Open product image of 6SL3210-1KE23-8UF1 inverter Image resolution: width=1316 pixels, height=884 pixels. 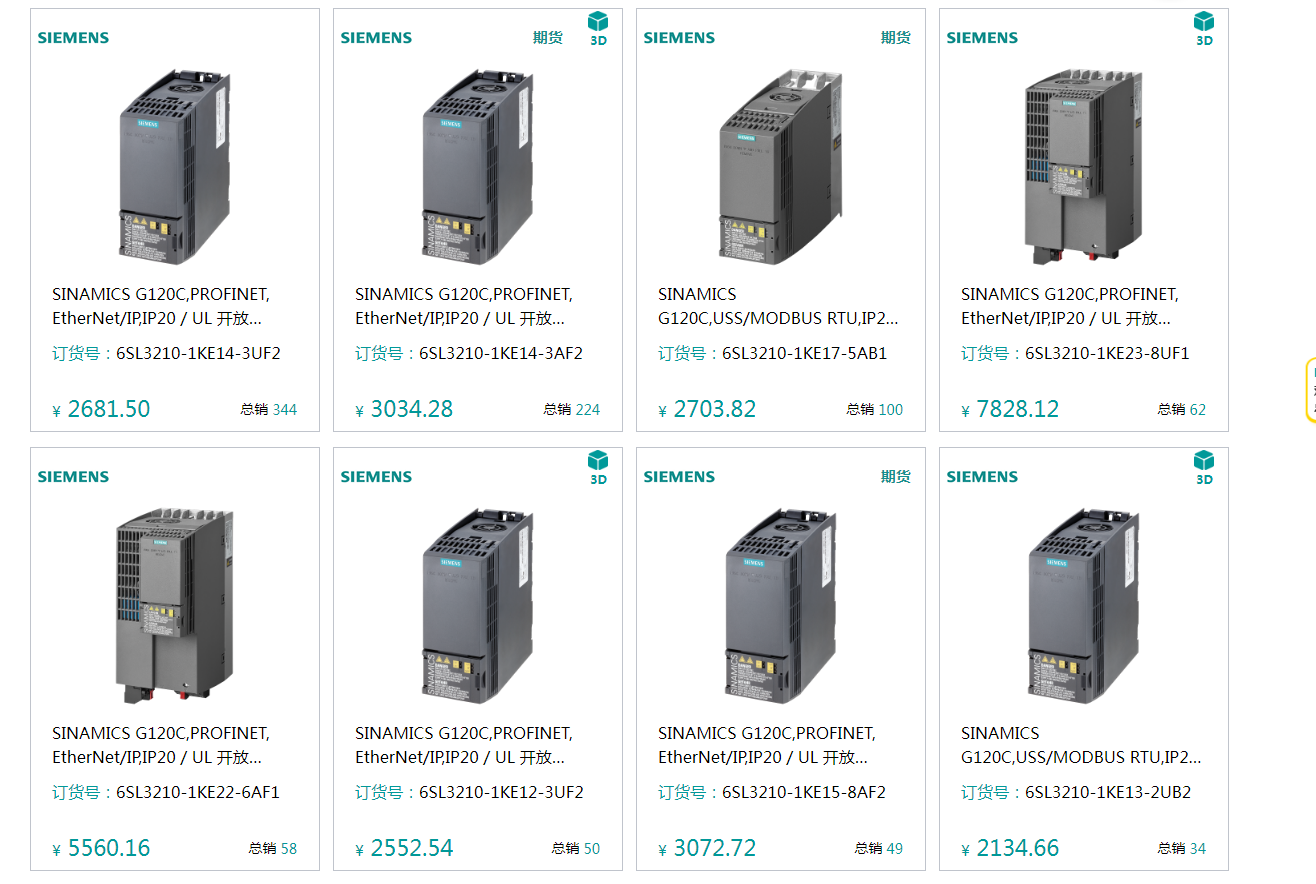1084,167
